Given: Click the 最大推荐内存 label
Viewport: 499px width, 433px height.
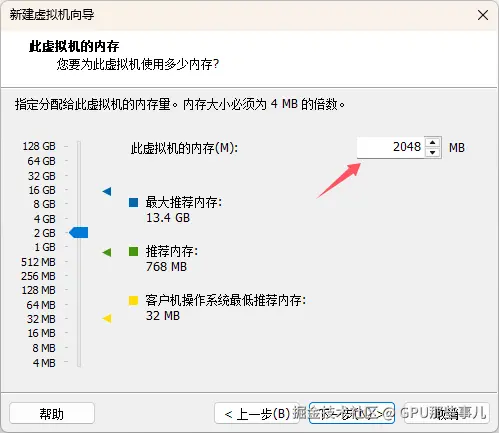Looking at the screenshot, I should point(184,202).
